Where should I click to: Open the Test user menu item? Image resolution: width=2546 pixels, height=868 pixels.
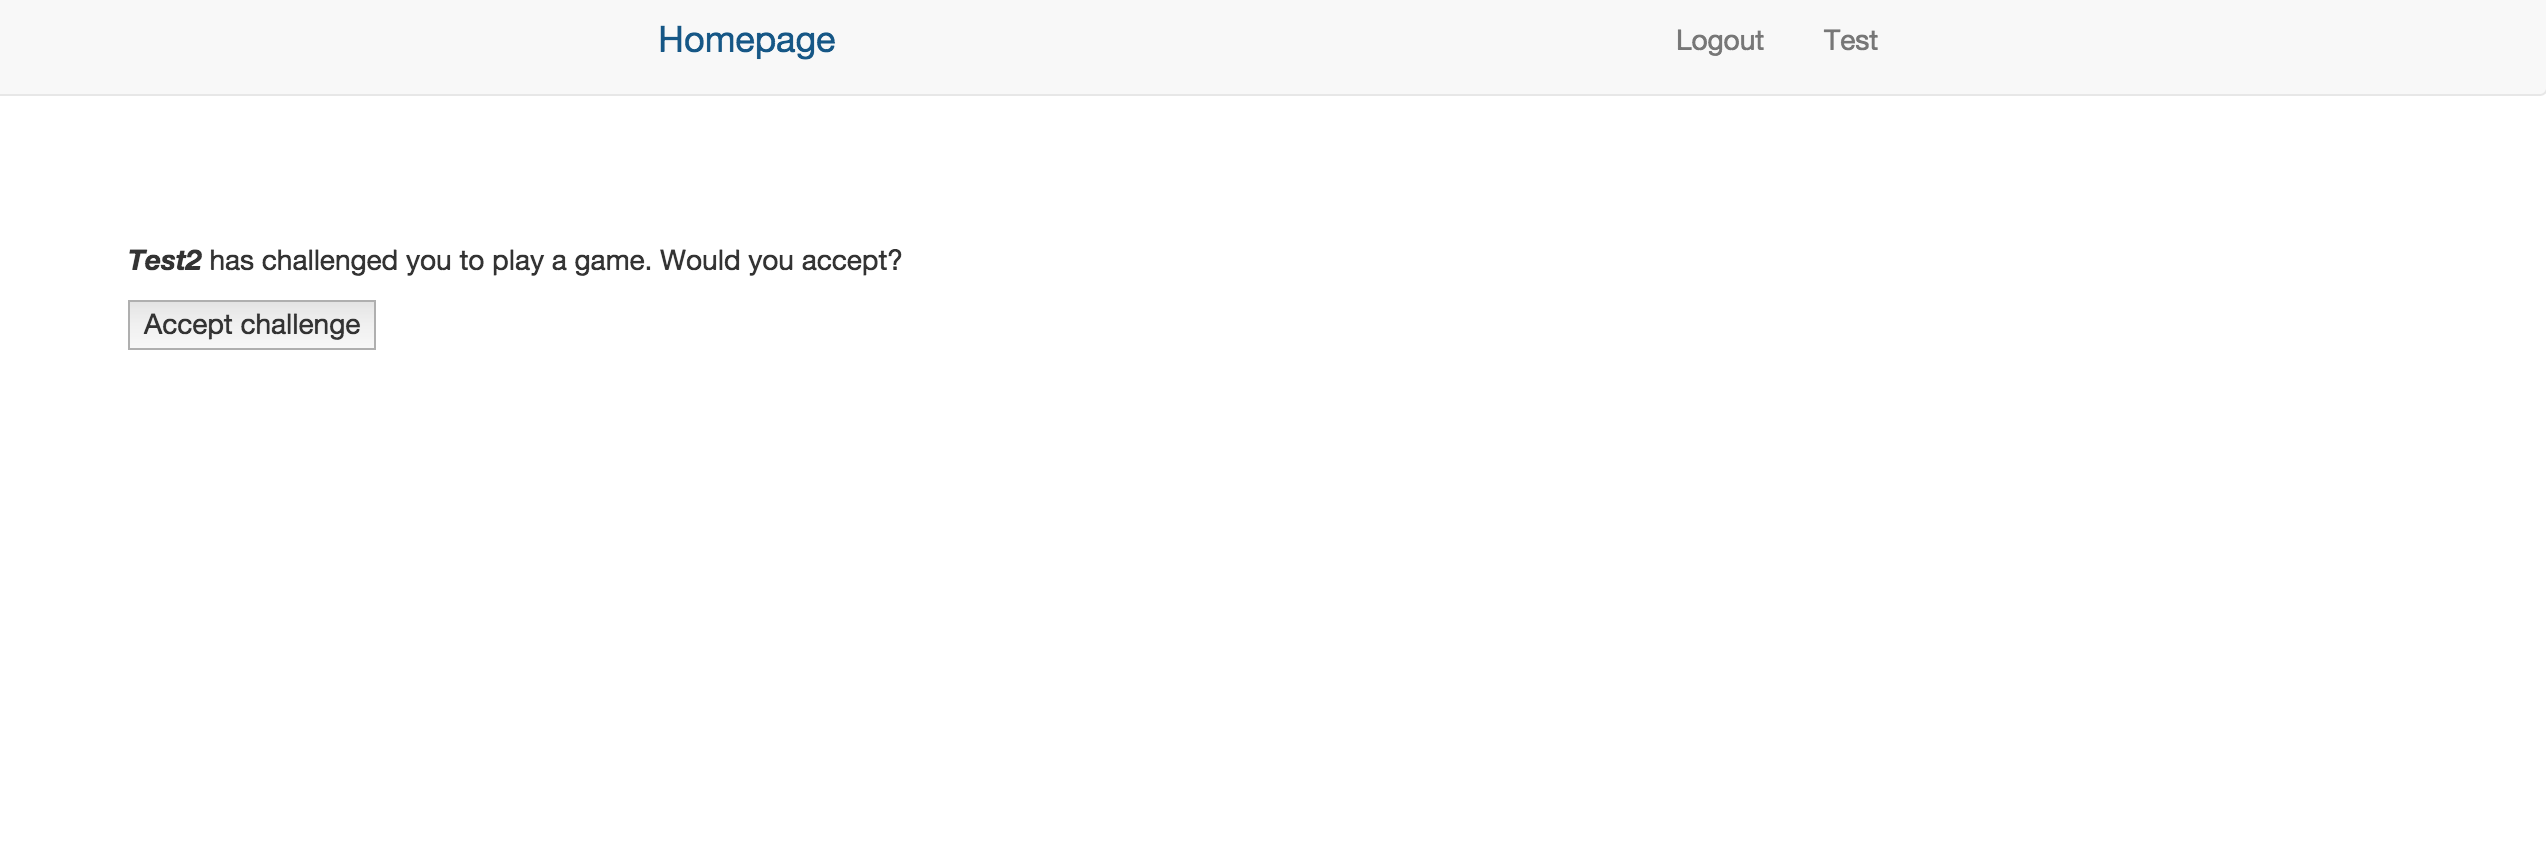(x=1850, y=41)
